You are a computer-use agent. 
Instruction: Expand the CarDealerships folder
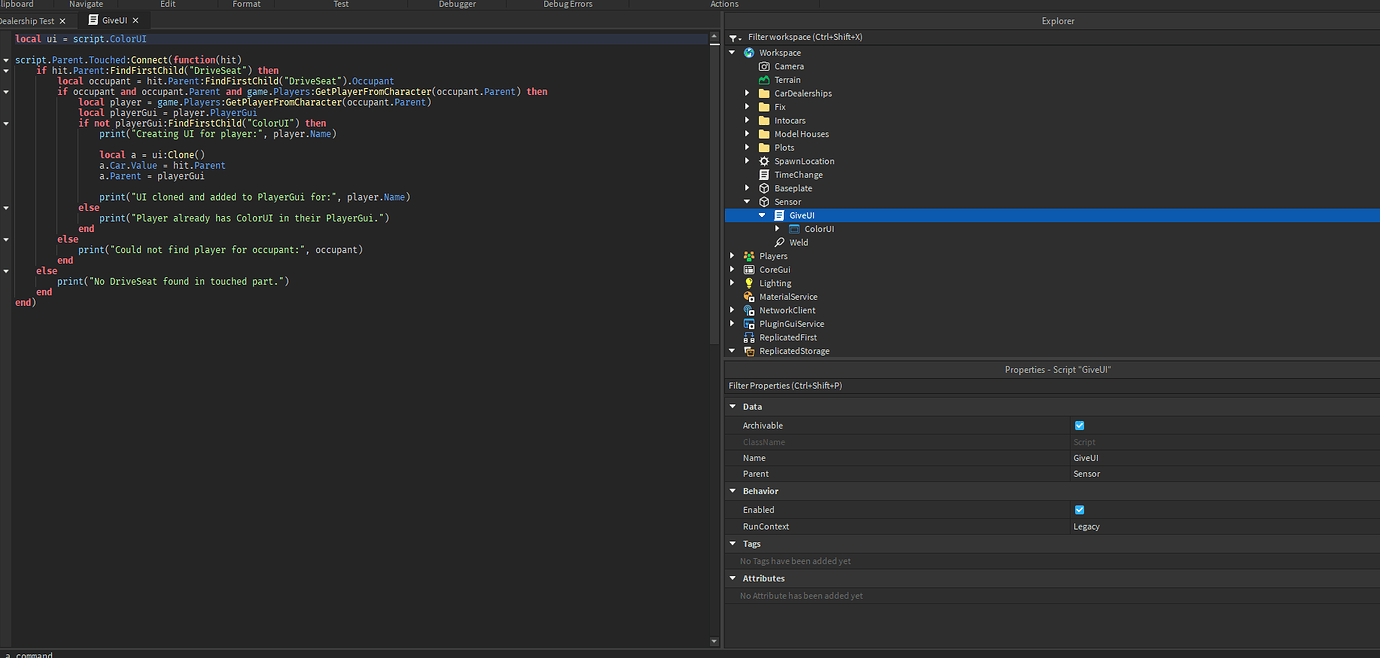(745, 92)
